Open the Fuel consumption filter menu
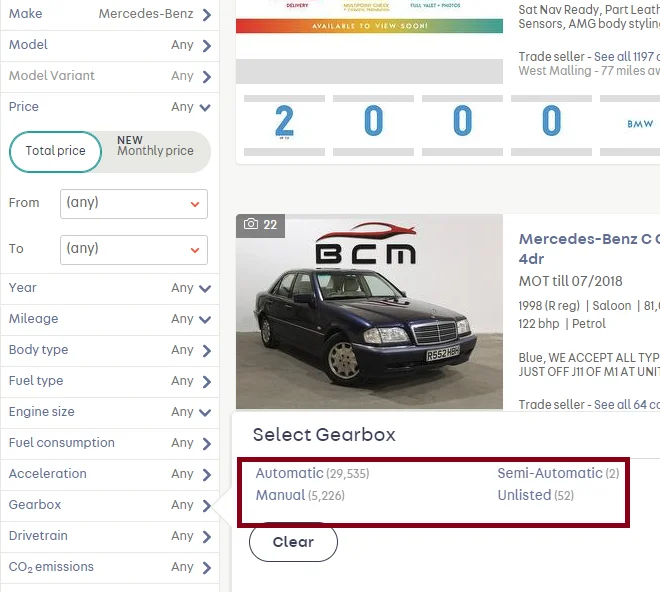The height and width of the screenshot is (592, 660). (x=109, y=443)
